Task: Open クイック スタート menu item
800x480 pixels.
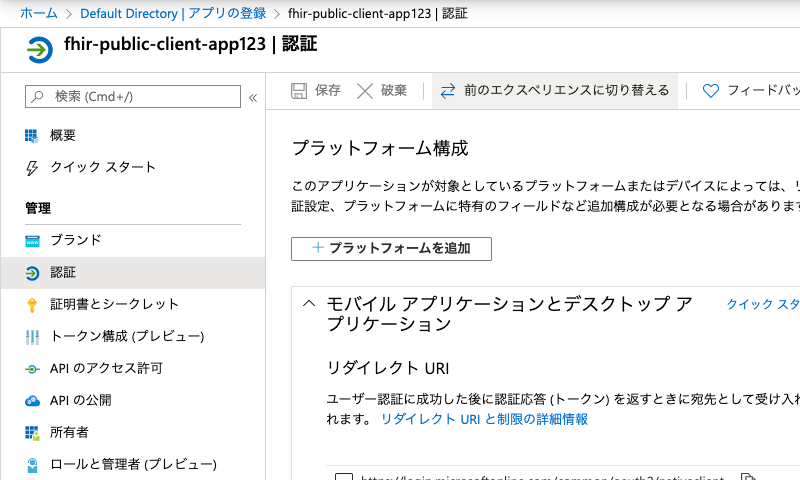Action: [103, 167]
